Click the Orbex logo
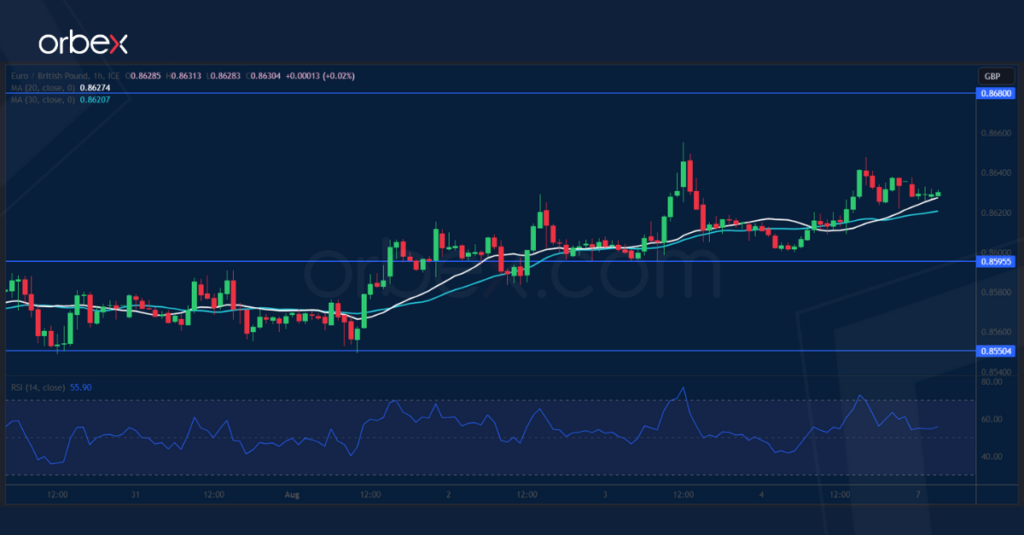 click(x=83, y=43)
